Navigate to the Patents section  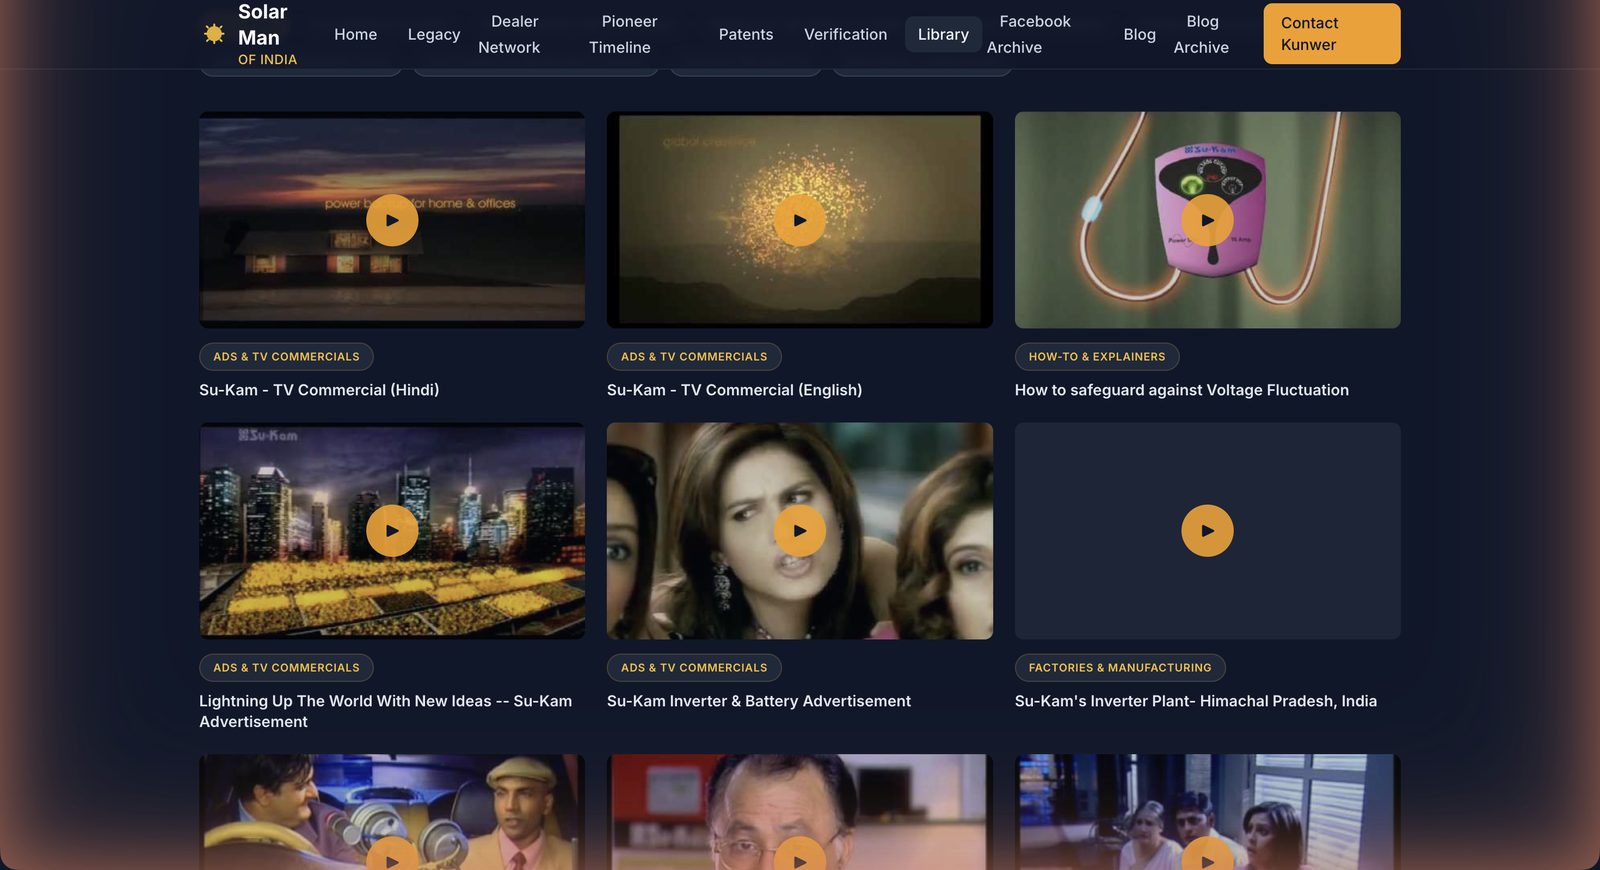coord(746,34)
